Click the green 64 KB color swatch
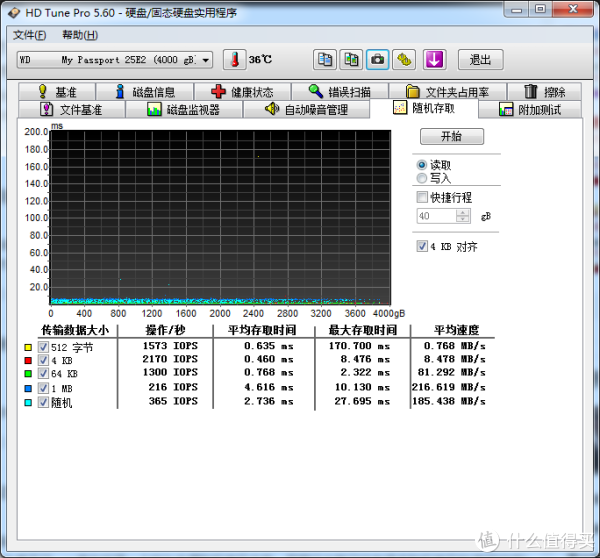 pos(28,374)
